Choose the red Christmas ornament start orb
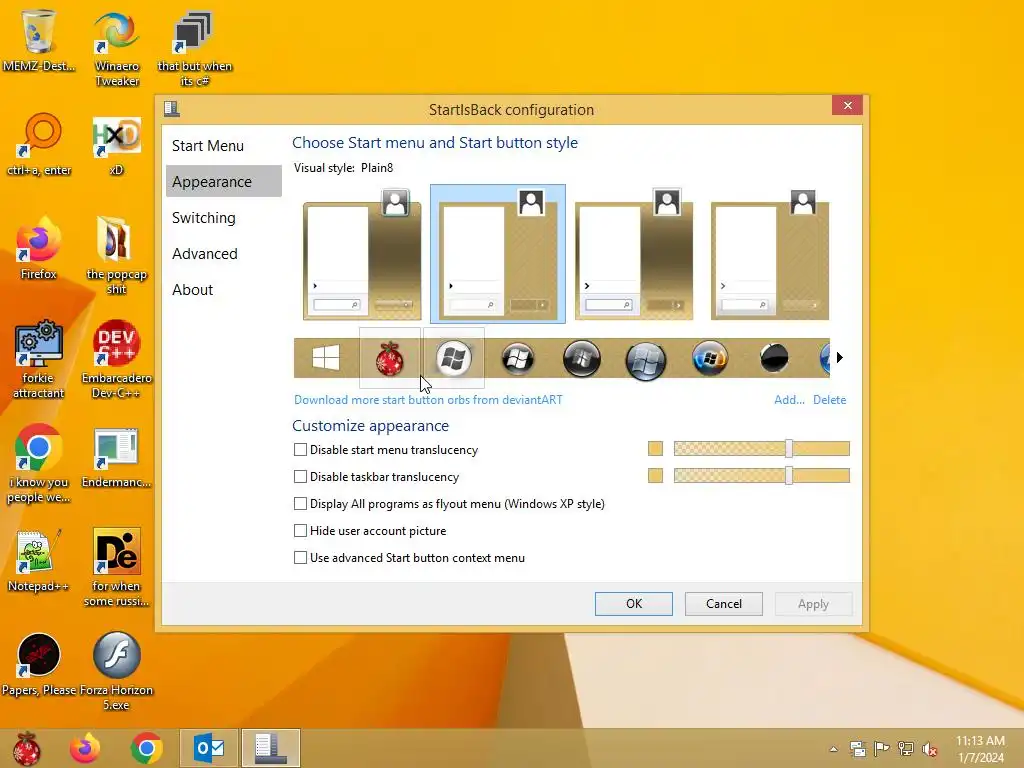The height and width of the screenshot is (768, 1024). coord(390,359)
